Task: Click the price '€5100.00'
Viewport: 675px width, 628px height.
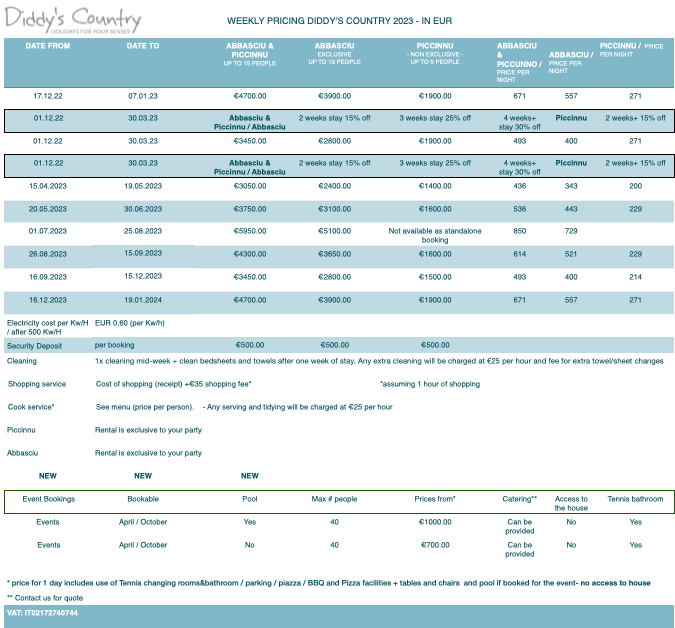Action: [334, 231]
